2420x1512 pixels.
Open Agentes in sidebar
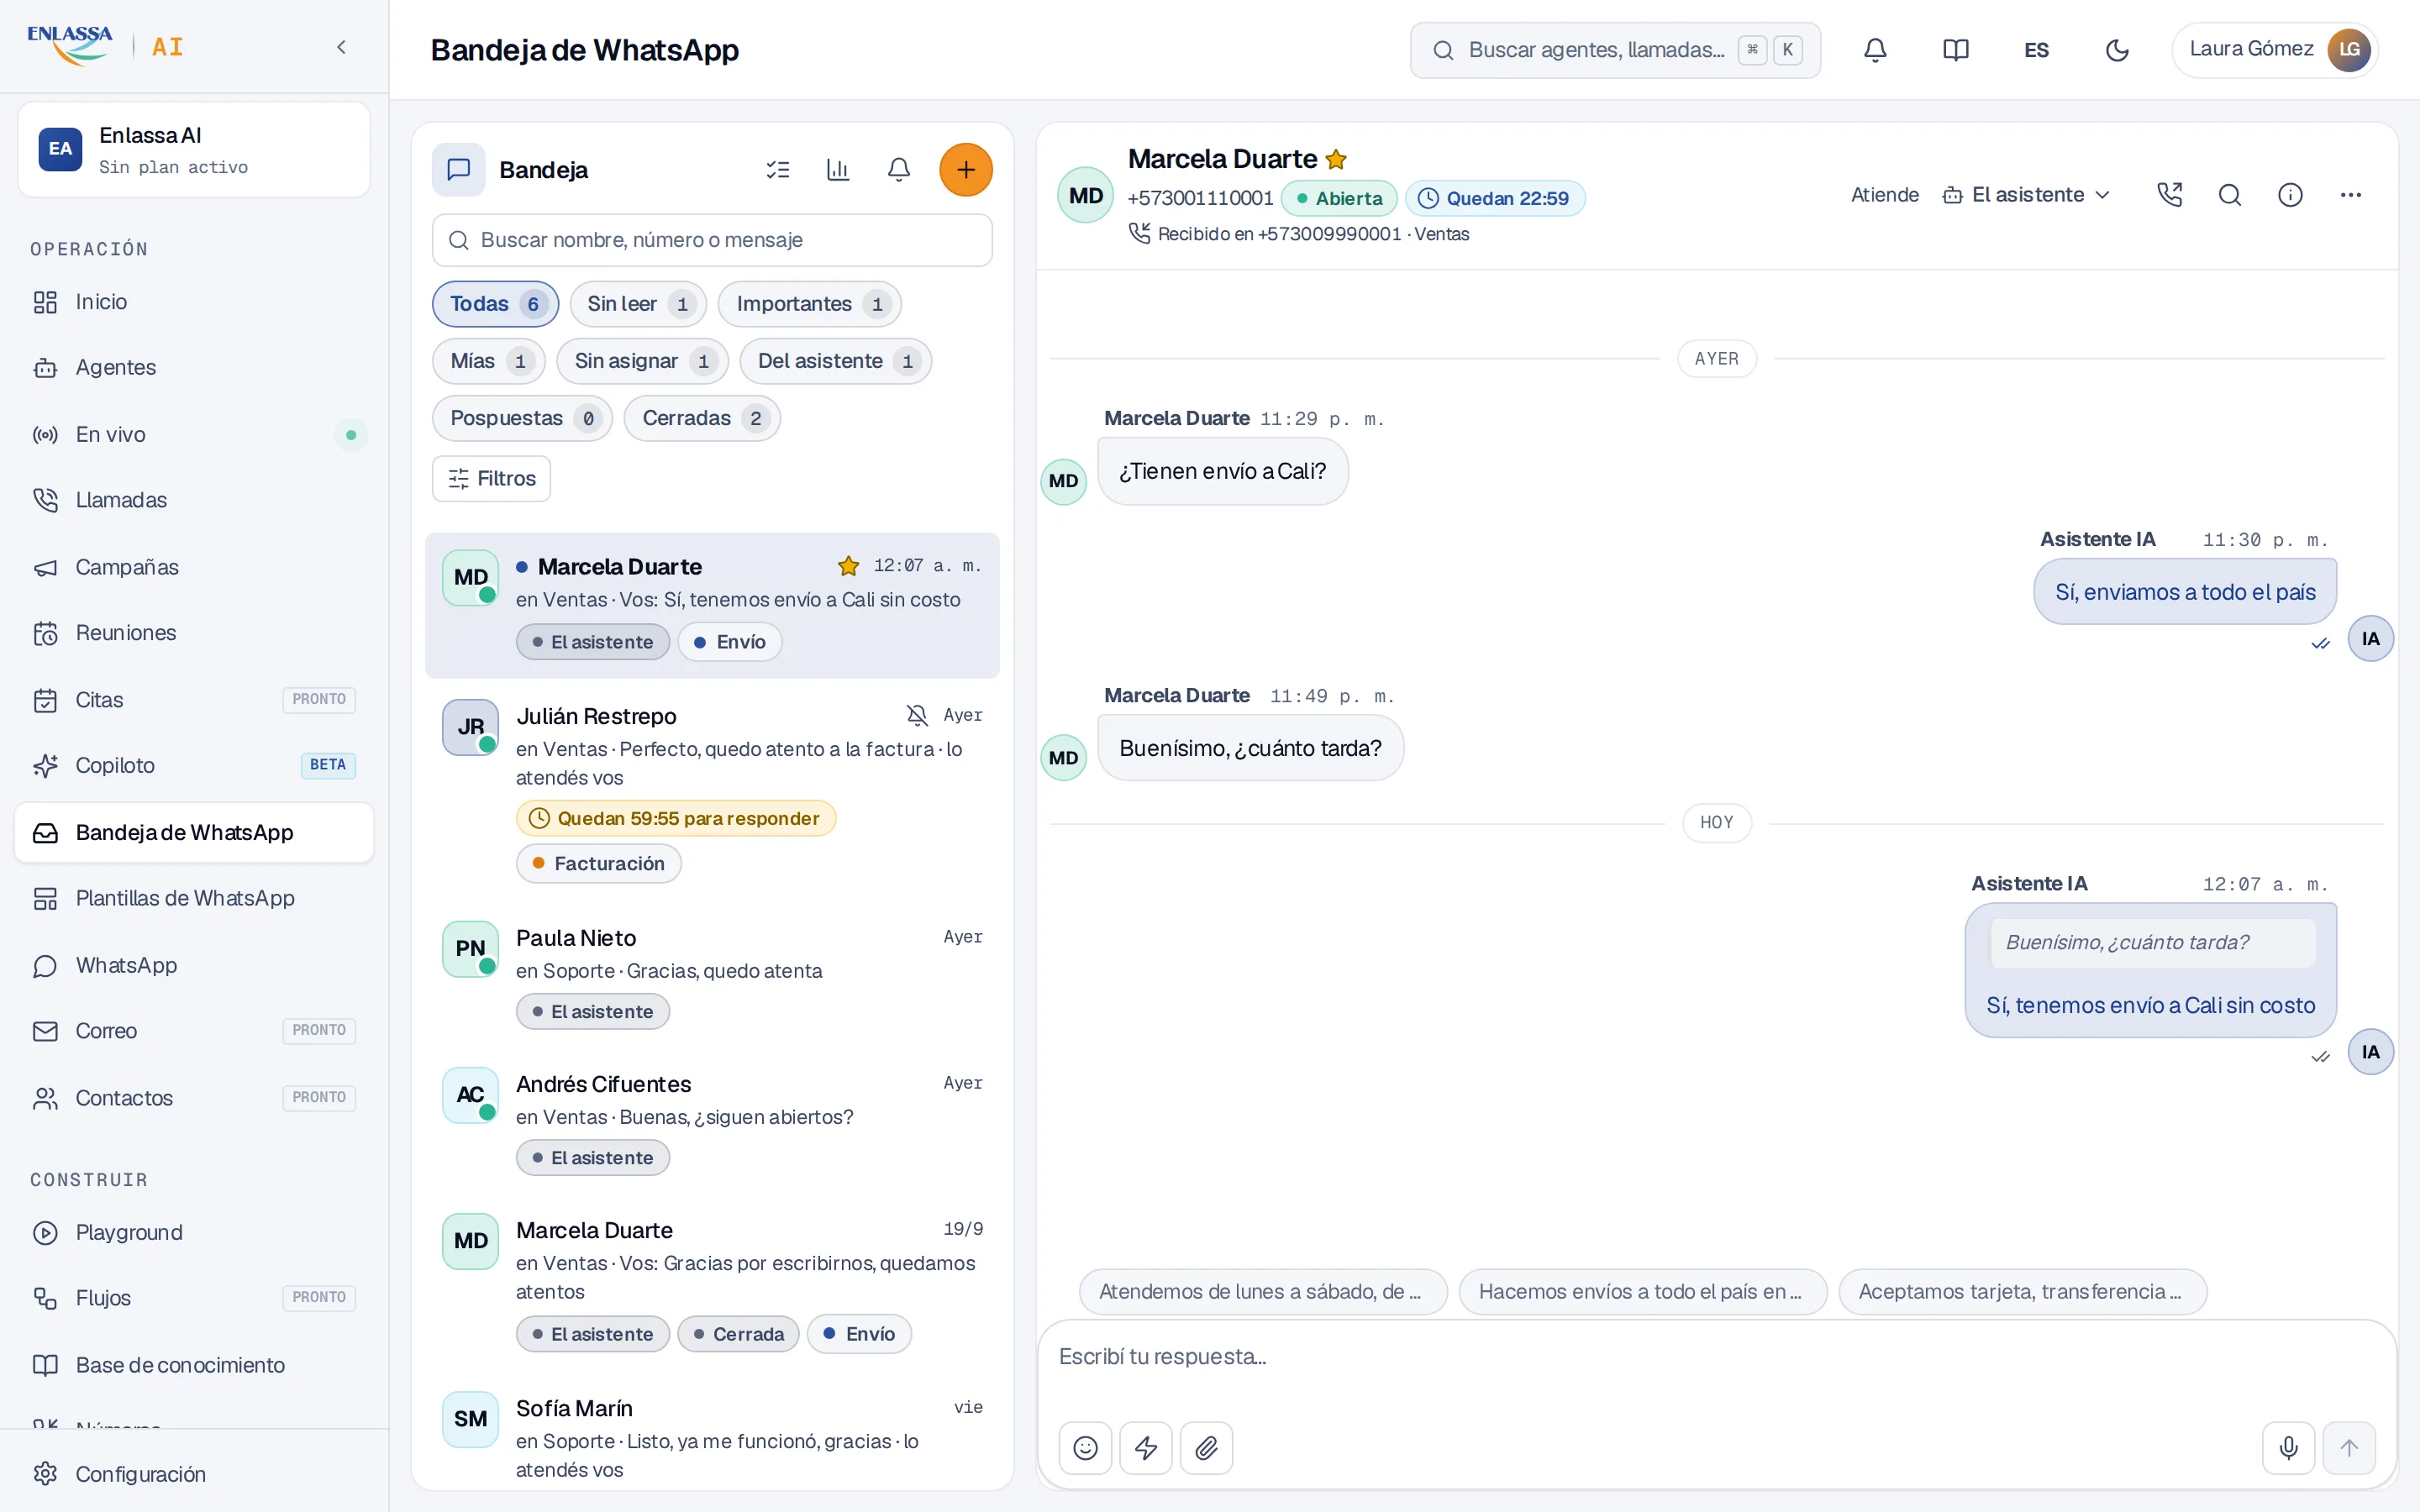[194, 368]
